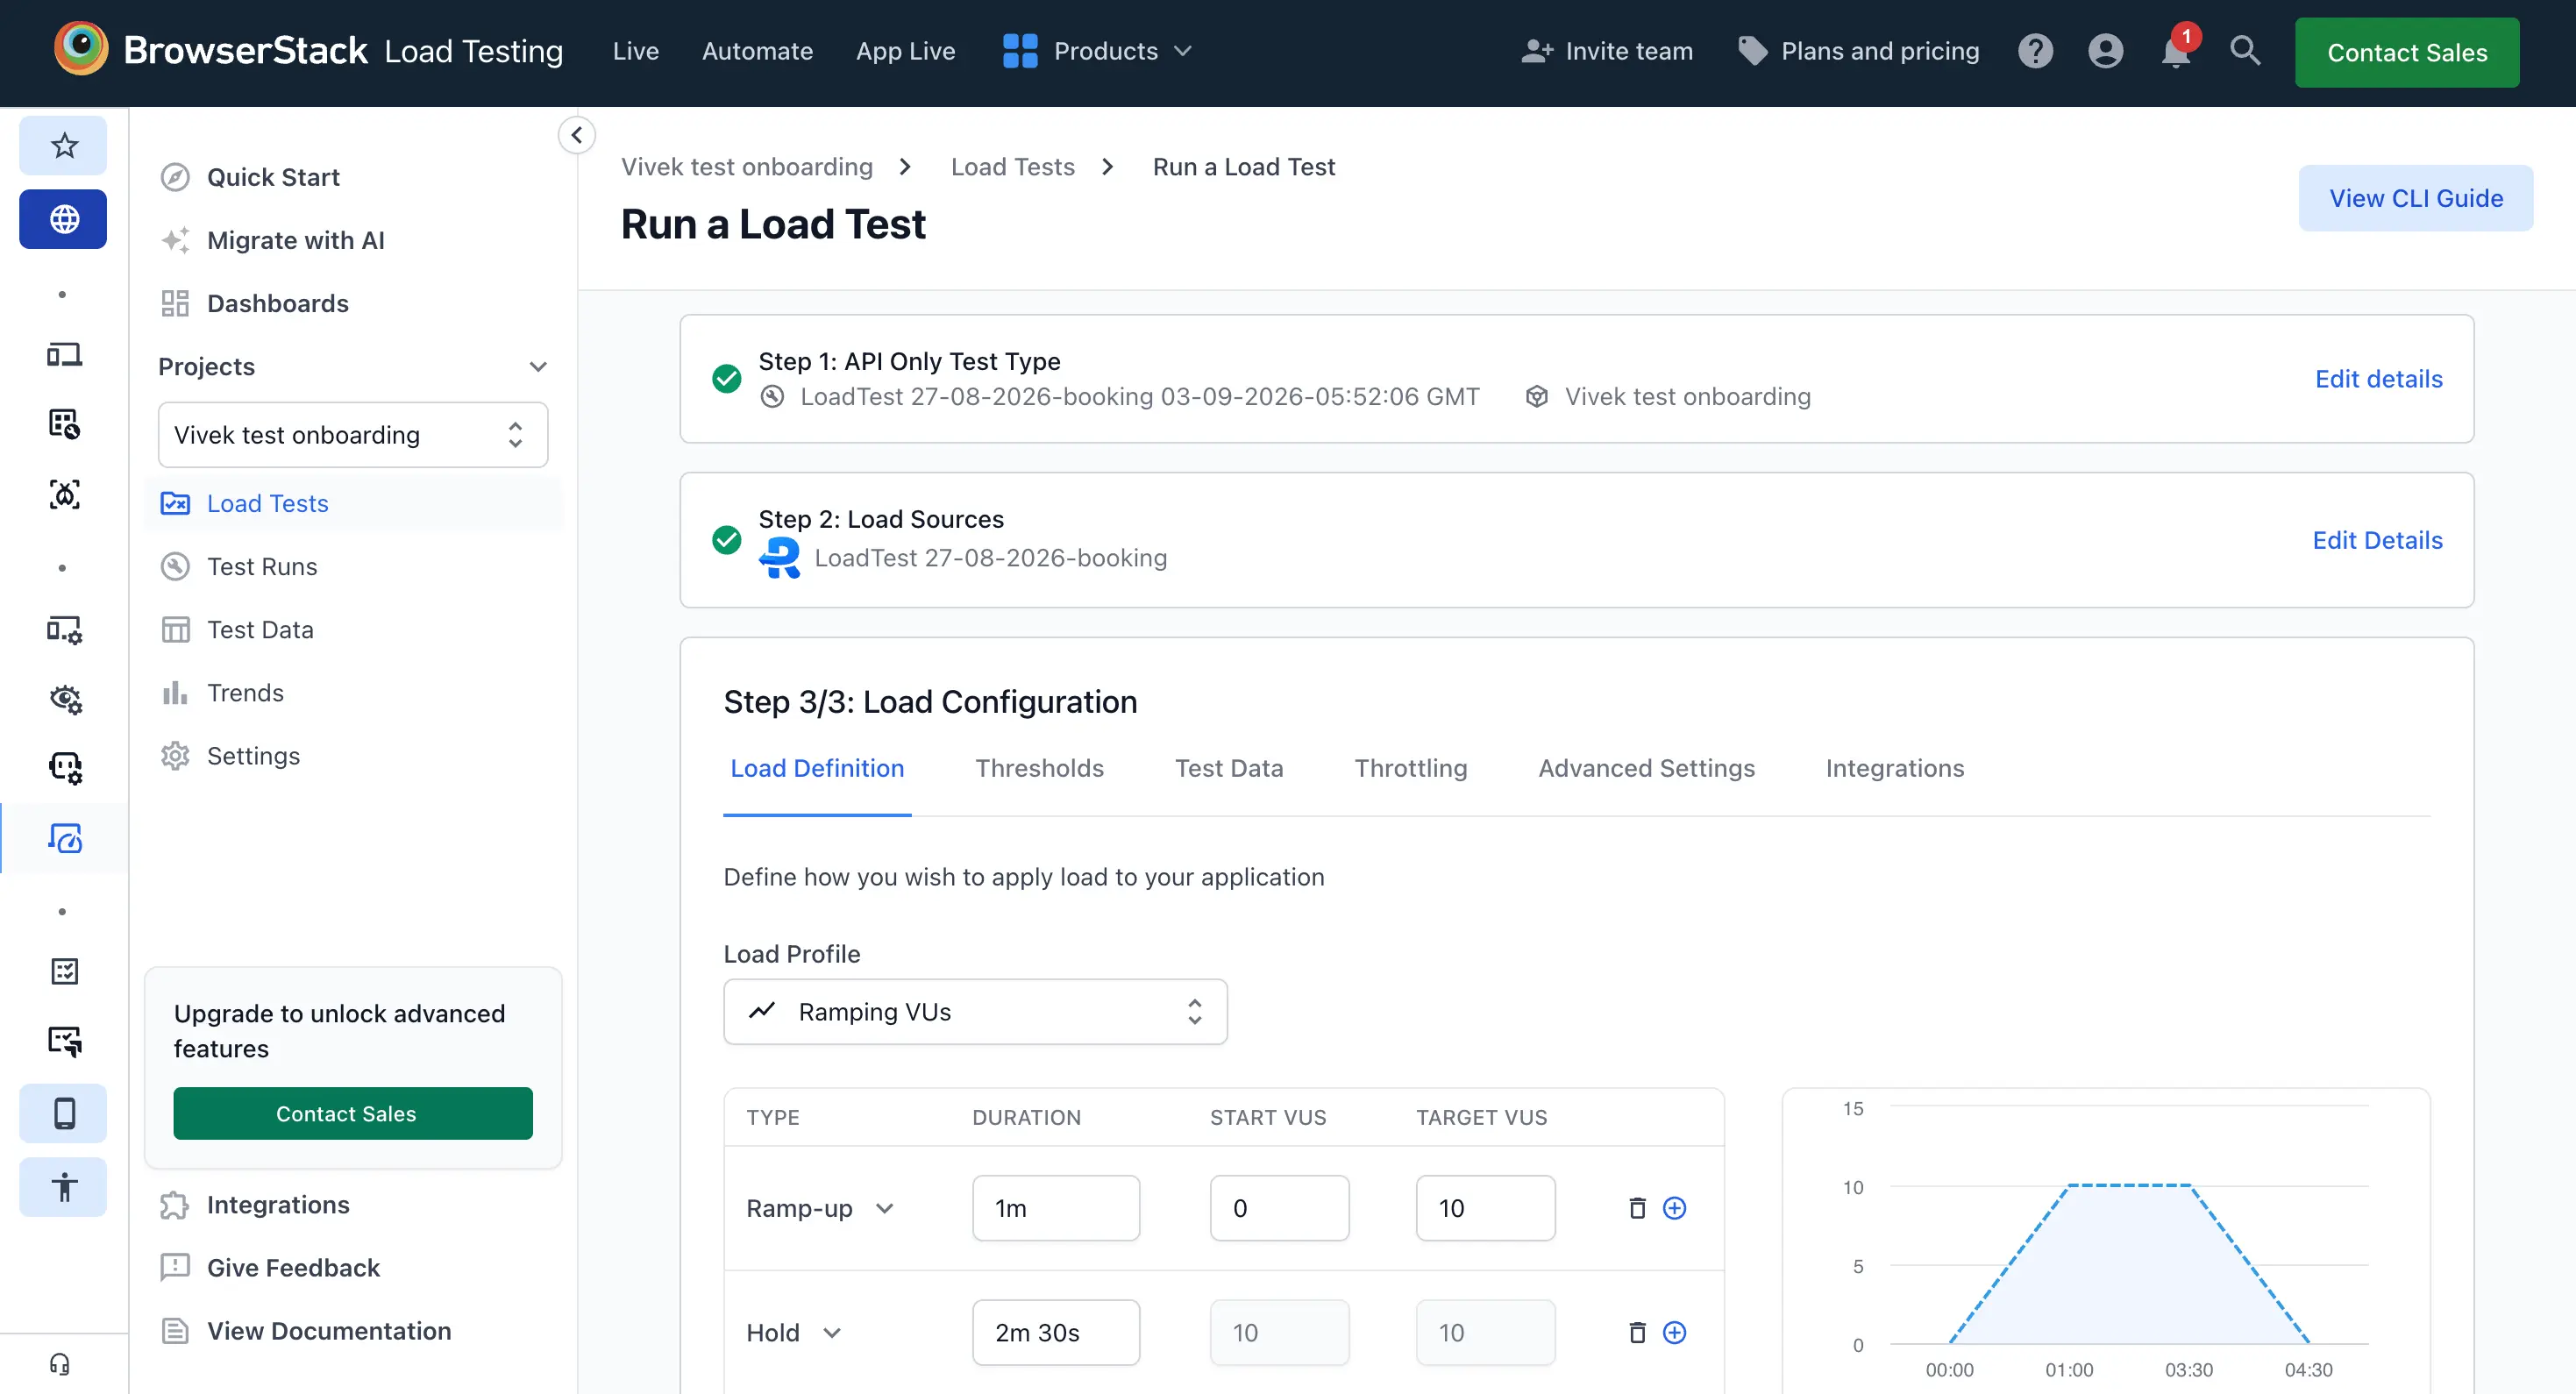Click the search magnifier icon

point(2245,51)
